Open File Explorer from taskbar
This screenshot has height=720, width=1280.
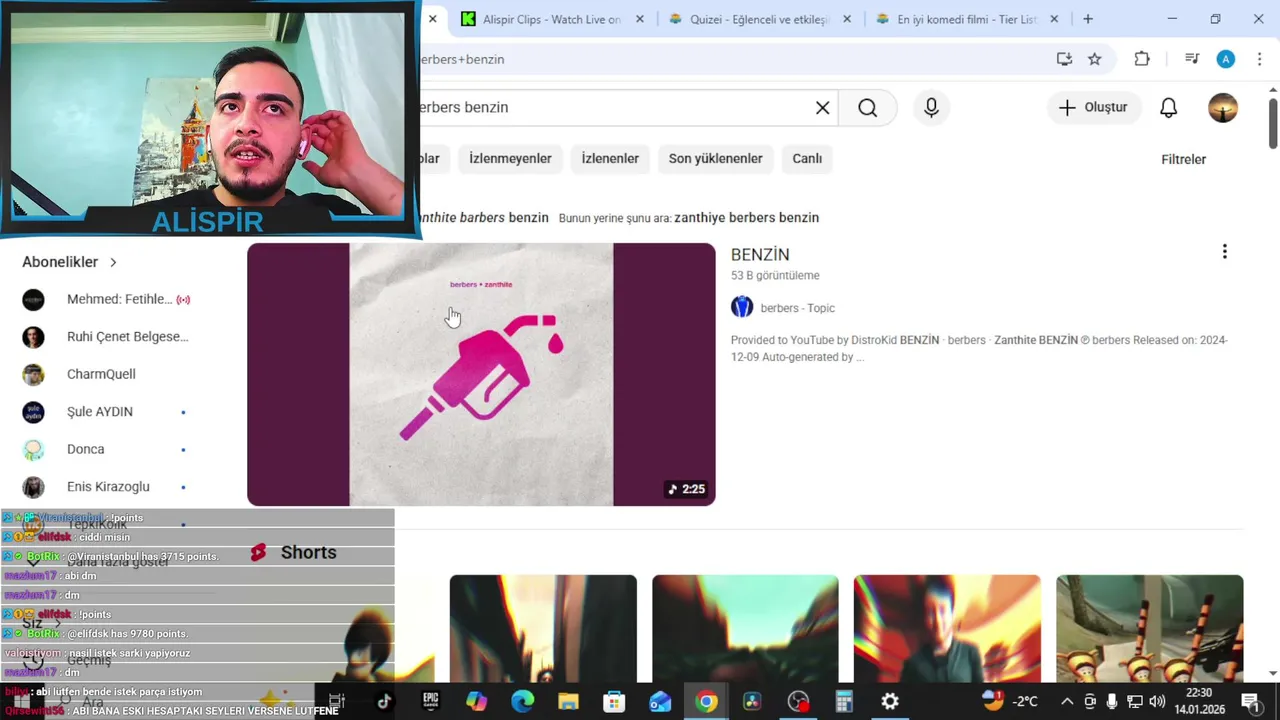[568, 701]
